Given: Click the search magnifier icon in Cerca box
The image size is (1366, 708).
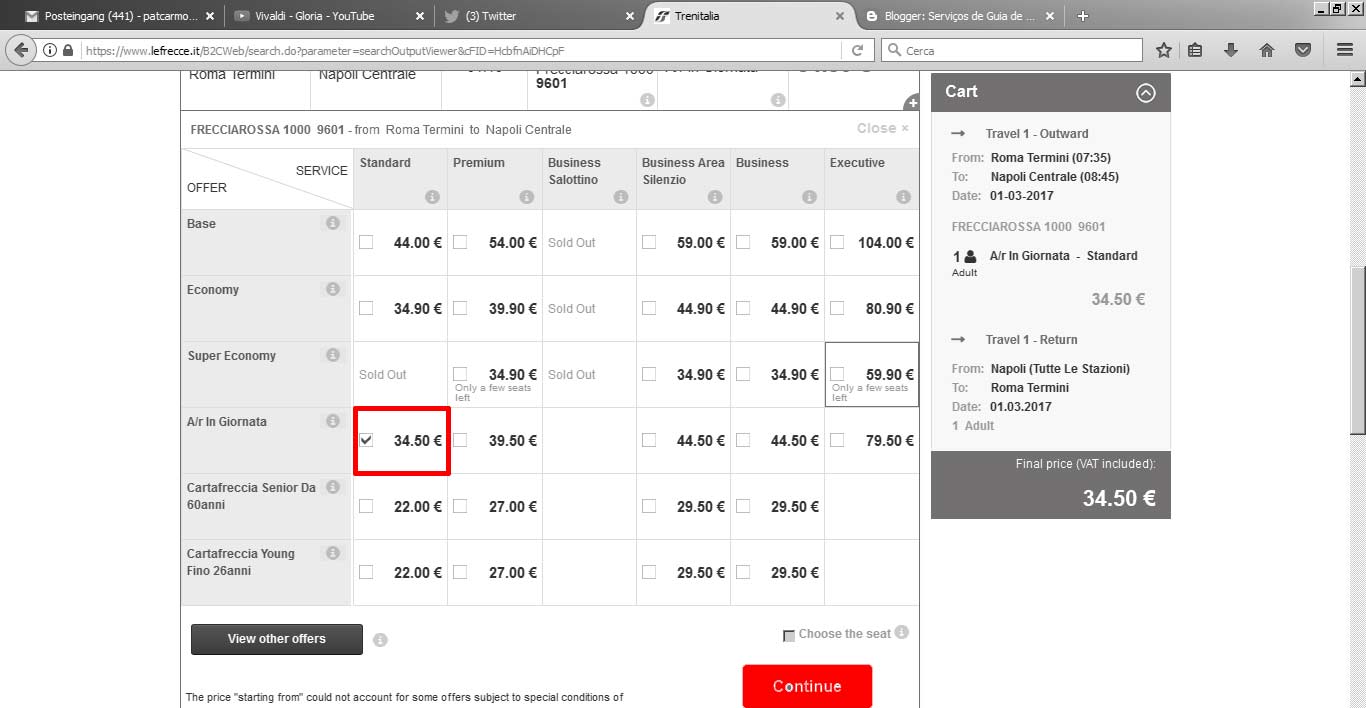Looking at the screenshot, I should coord(893,50).
